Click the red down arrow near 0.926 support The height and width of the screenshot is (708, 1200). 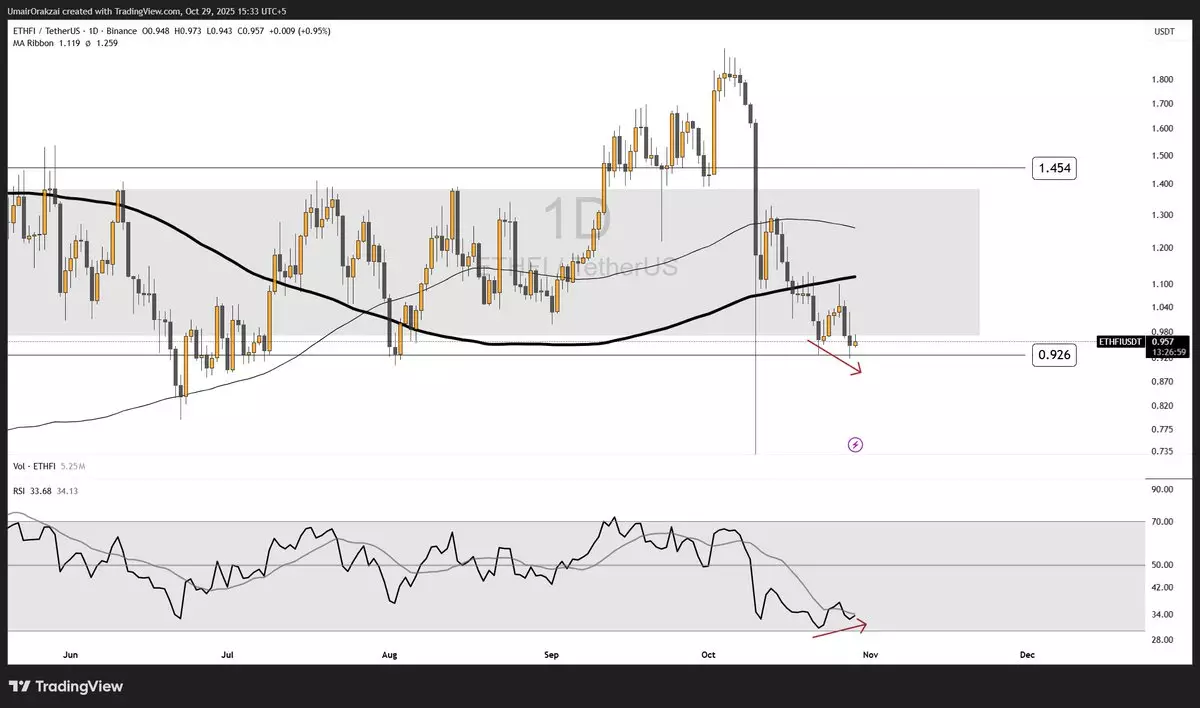click(836, 357)
